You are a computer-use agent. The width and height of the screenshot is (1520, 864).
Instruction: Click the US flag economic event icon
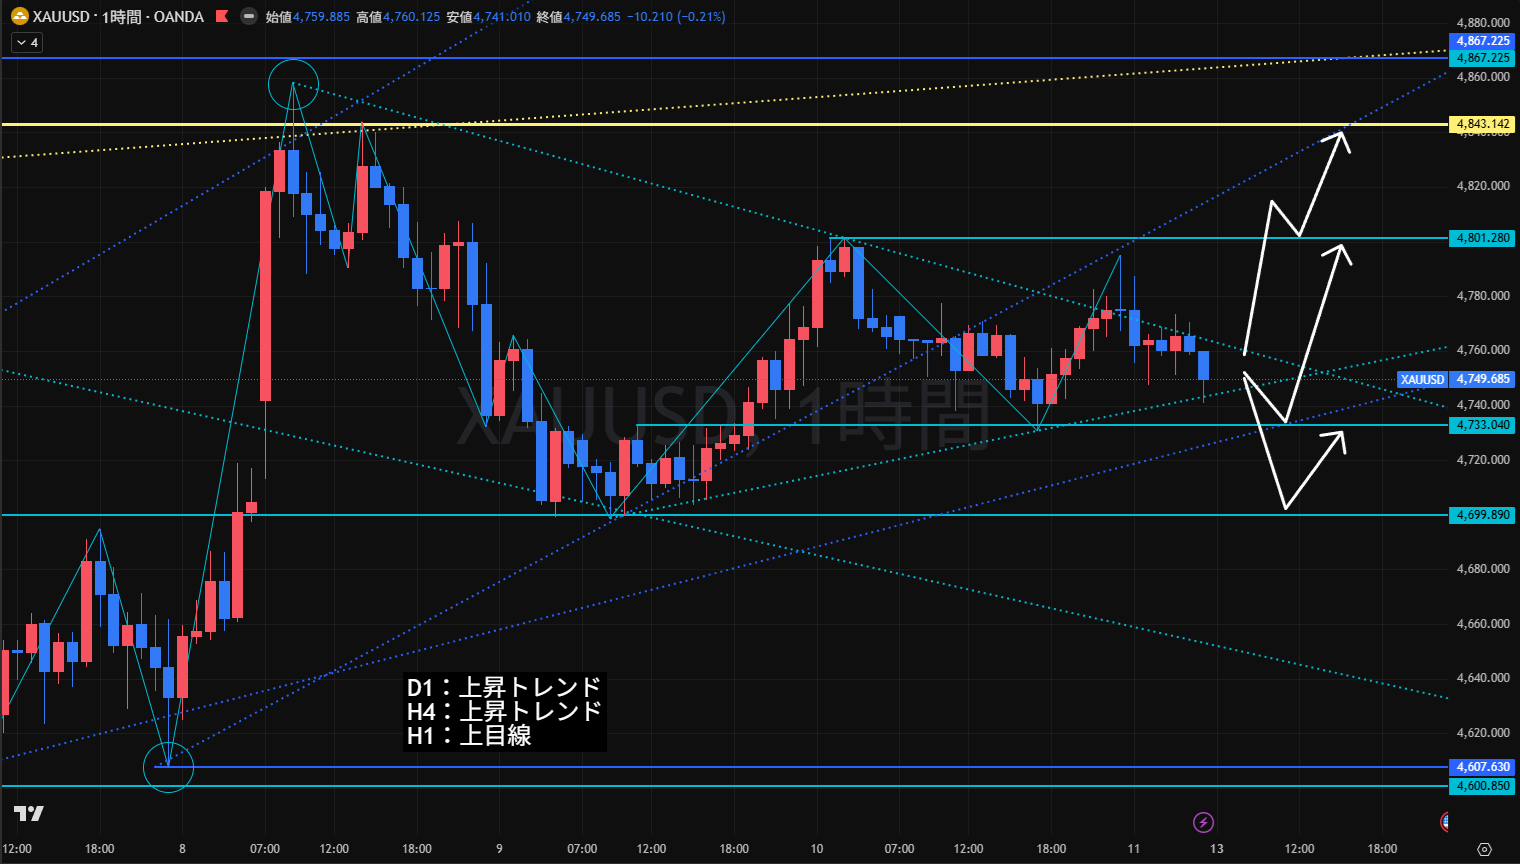coord(1445,822)
